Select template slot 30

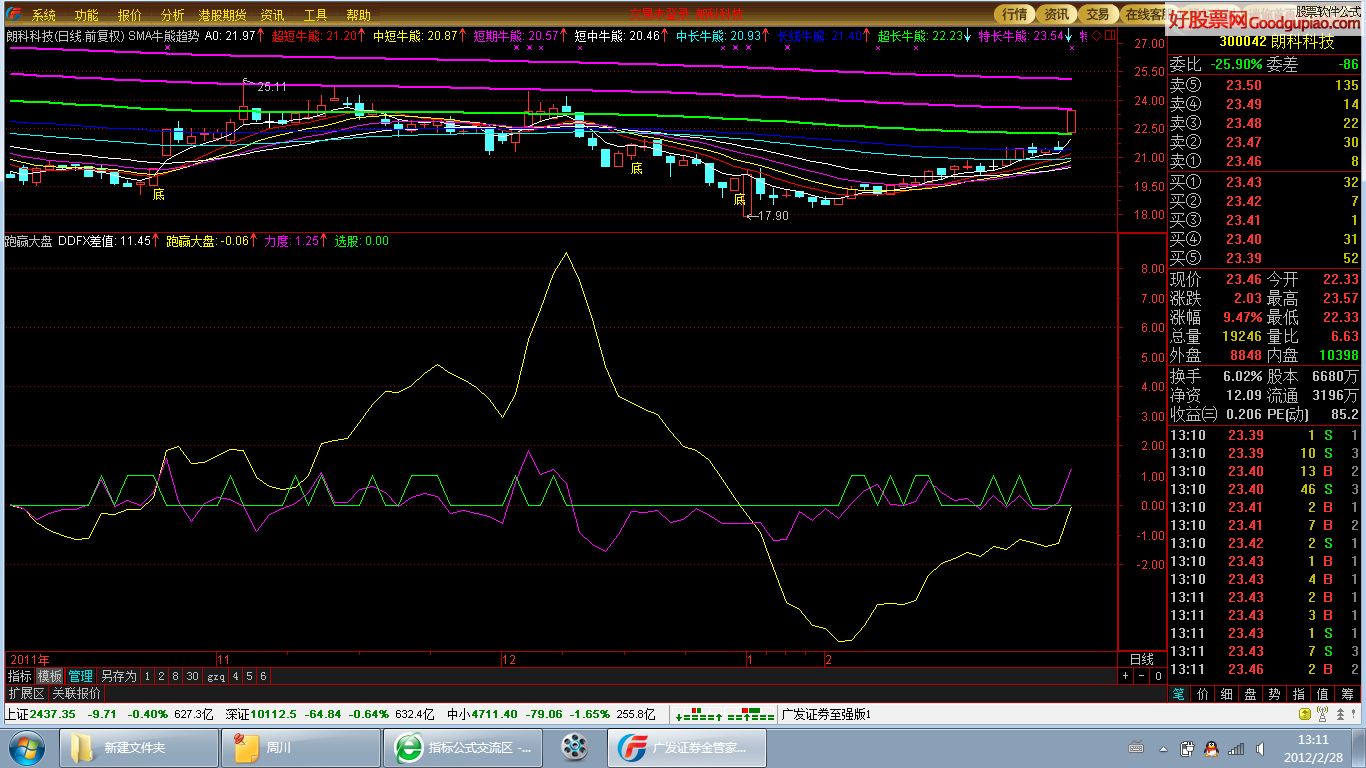[x=192, y=676]
